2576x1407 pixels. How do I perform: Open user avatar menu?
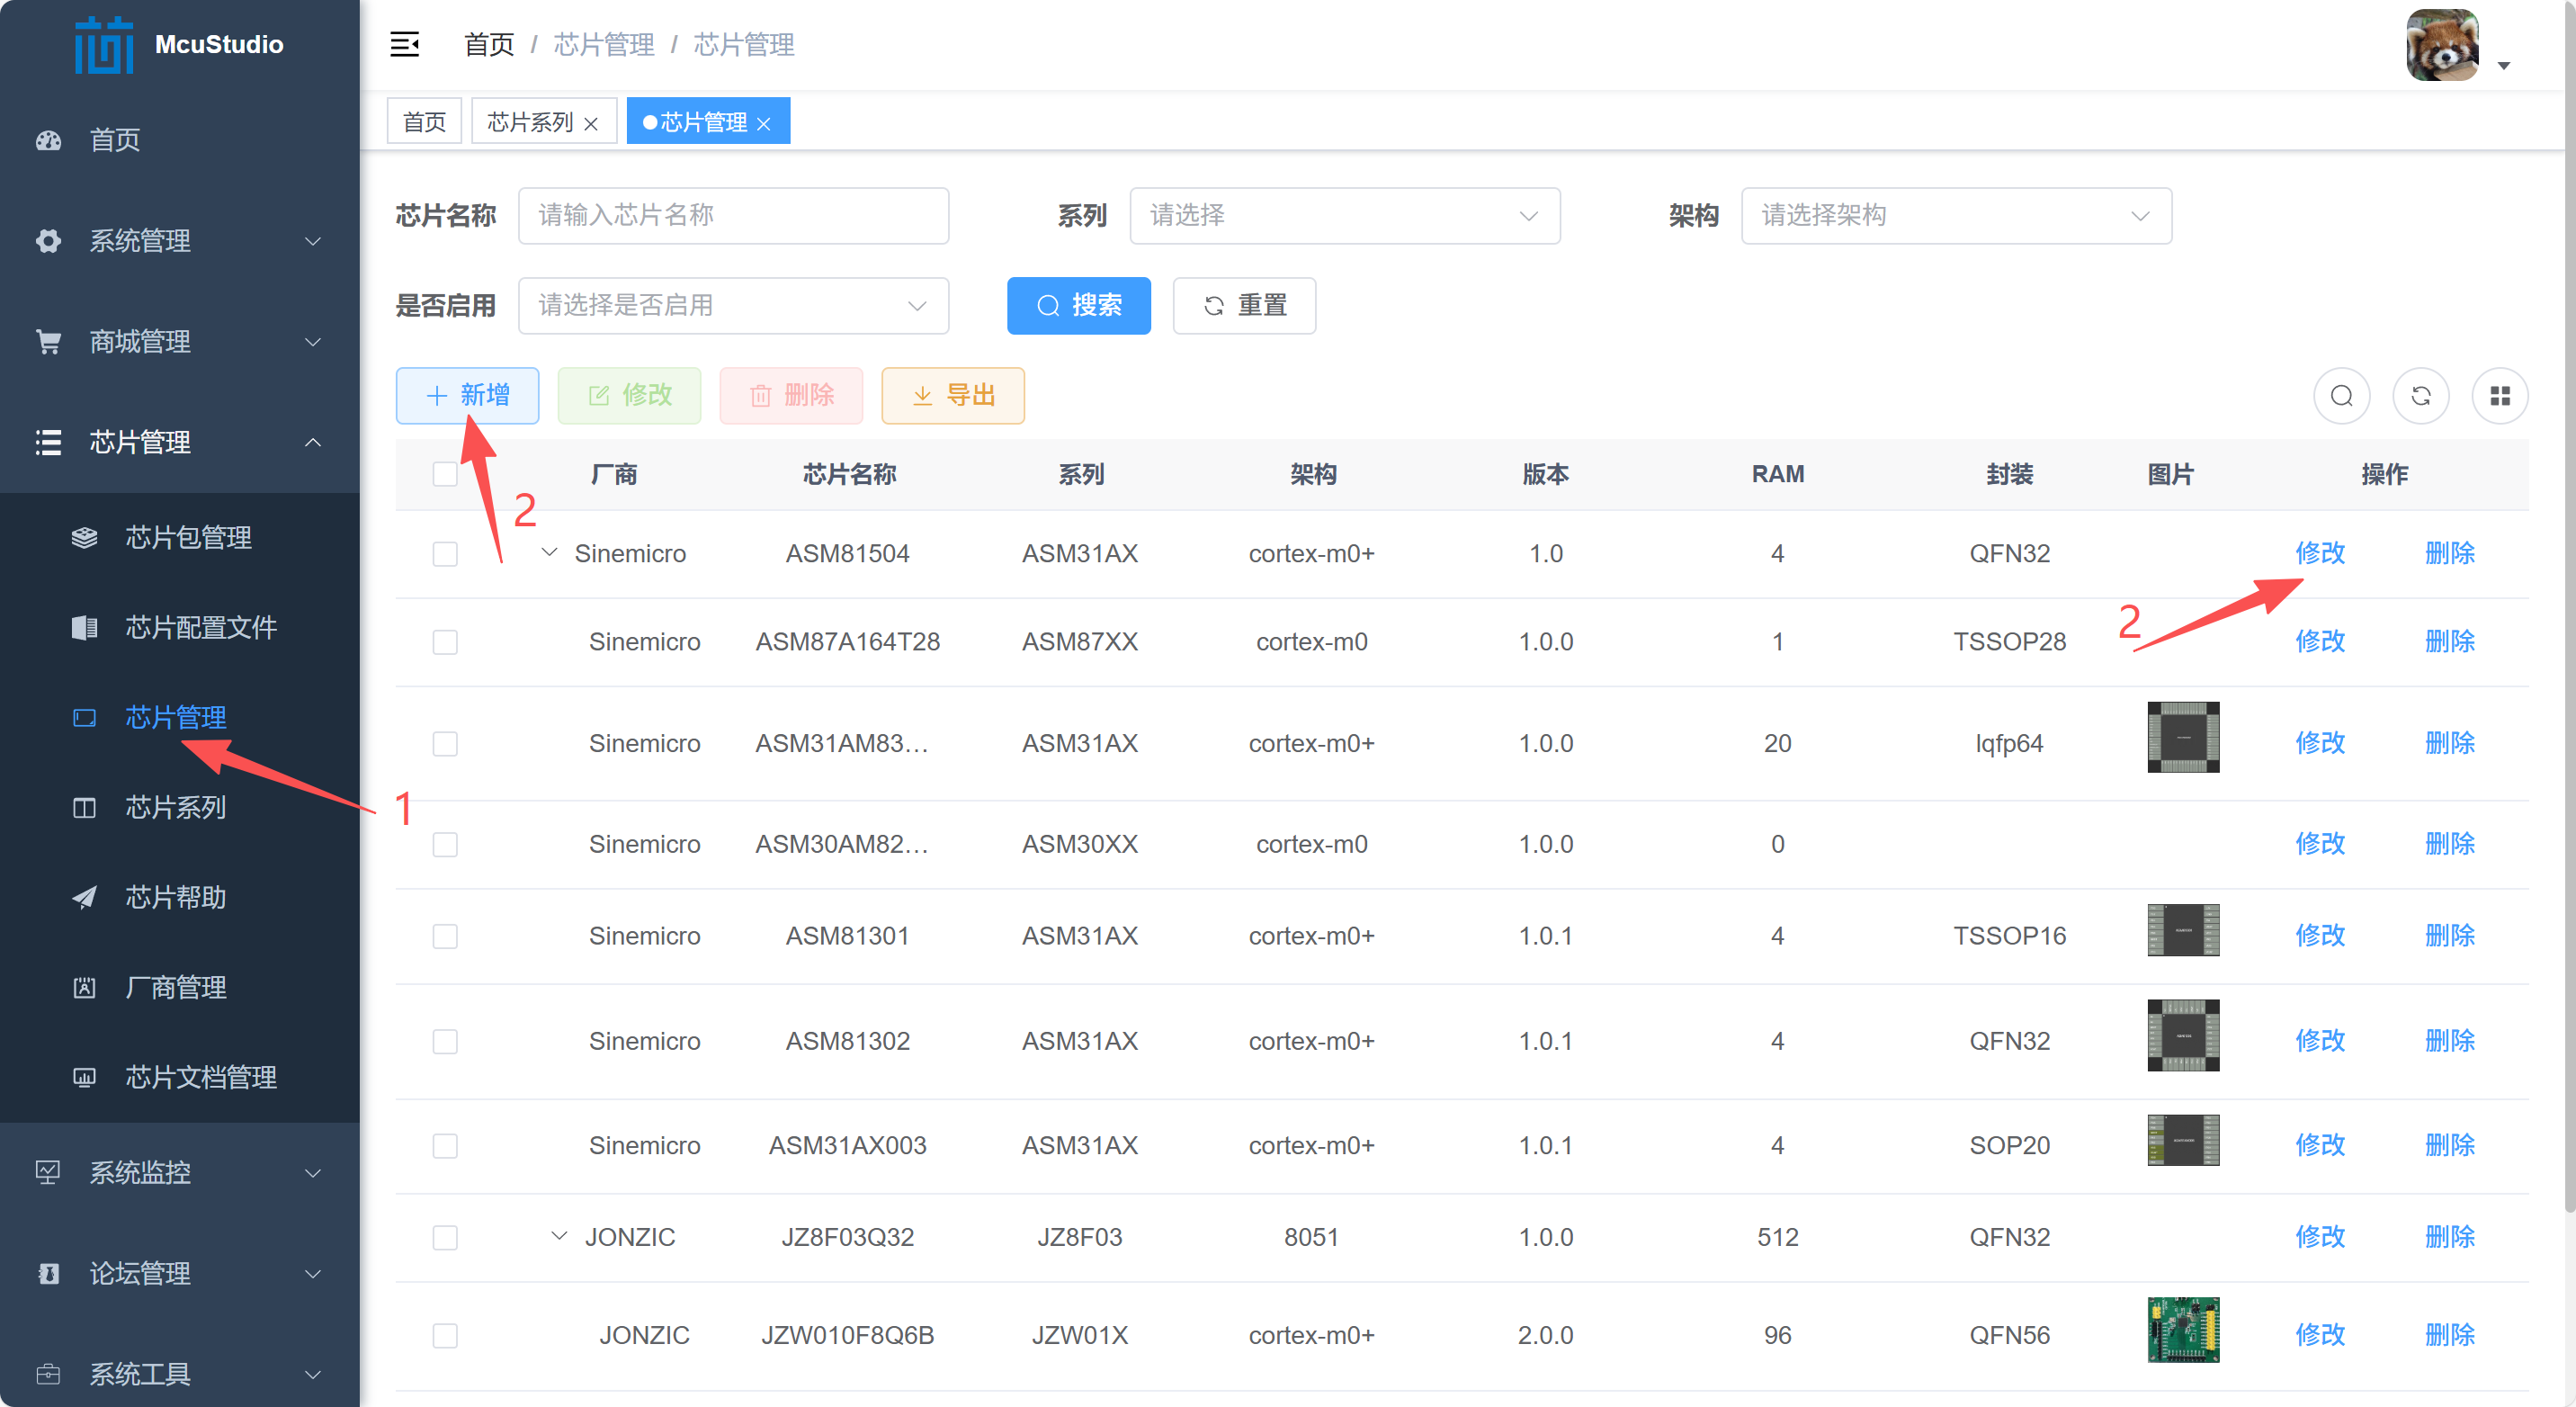point(2443,46)
